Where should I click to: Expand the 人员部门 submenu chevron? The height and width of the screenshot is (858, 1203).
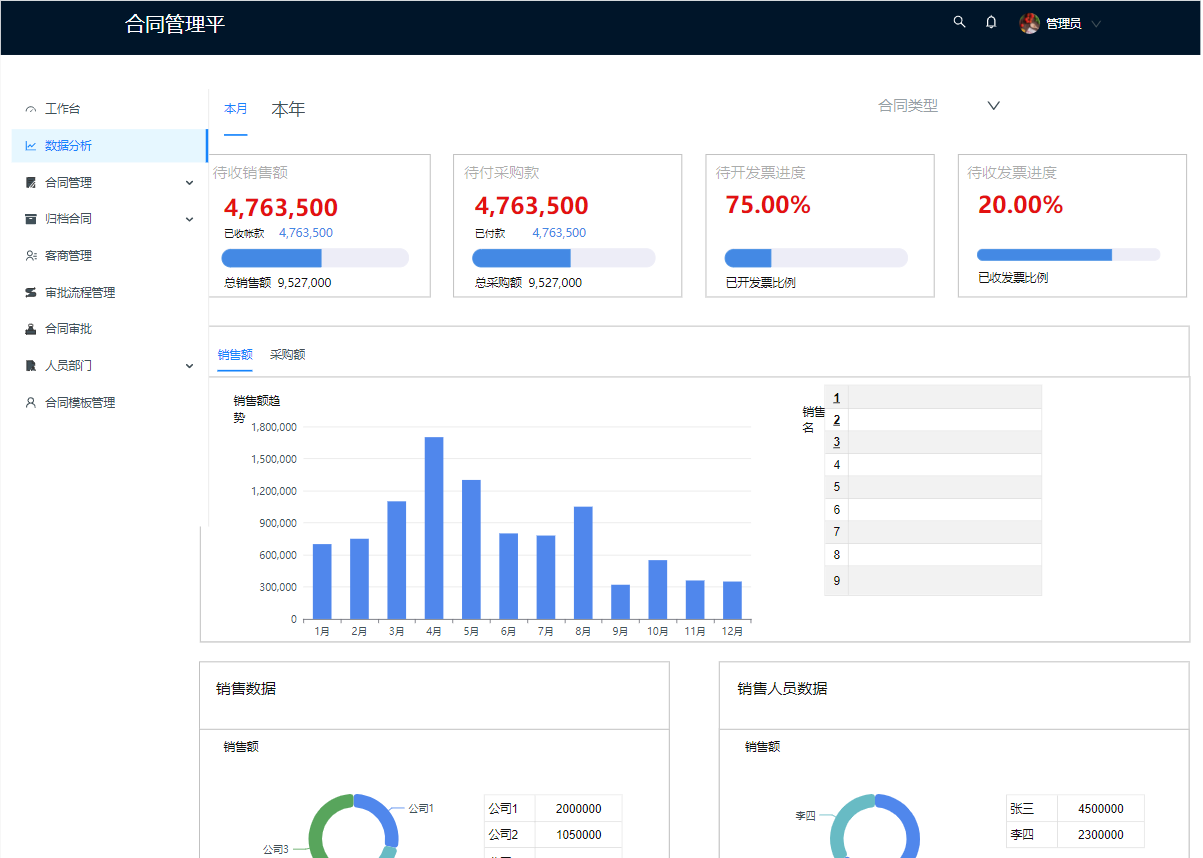point(190,366)
